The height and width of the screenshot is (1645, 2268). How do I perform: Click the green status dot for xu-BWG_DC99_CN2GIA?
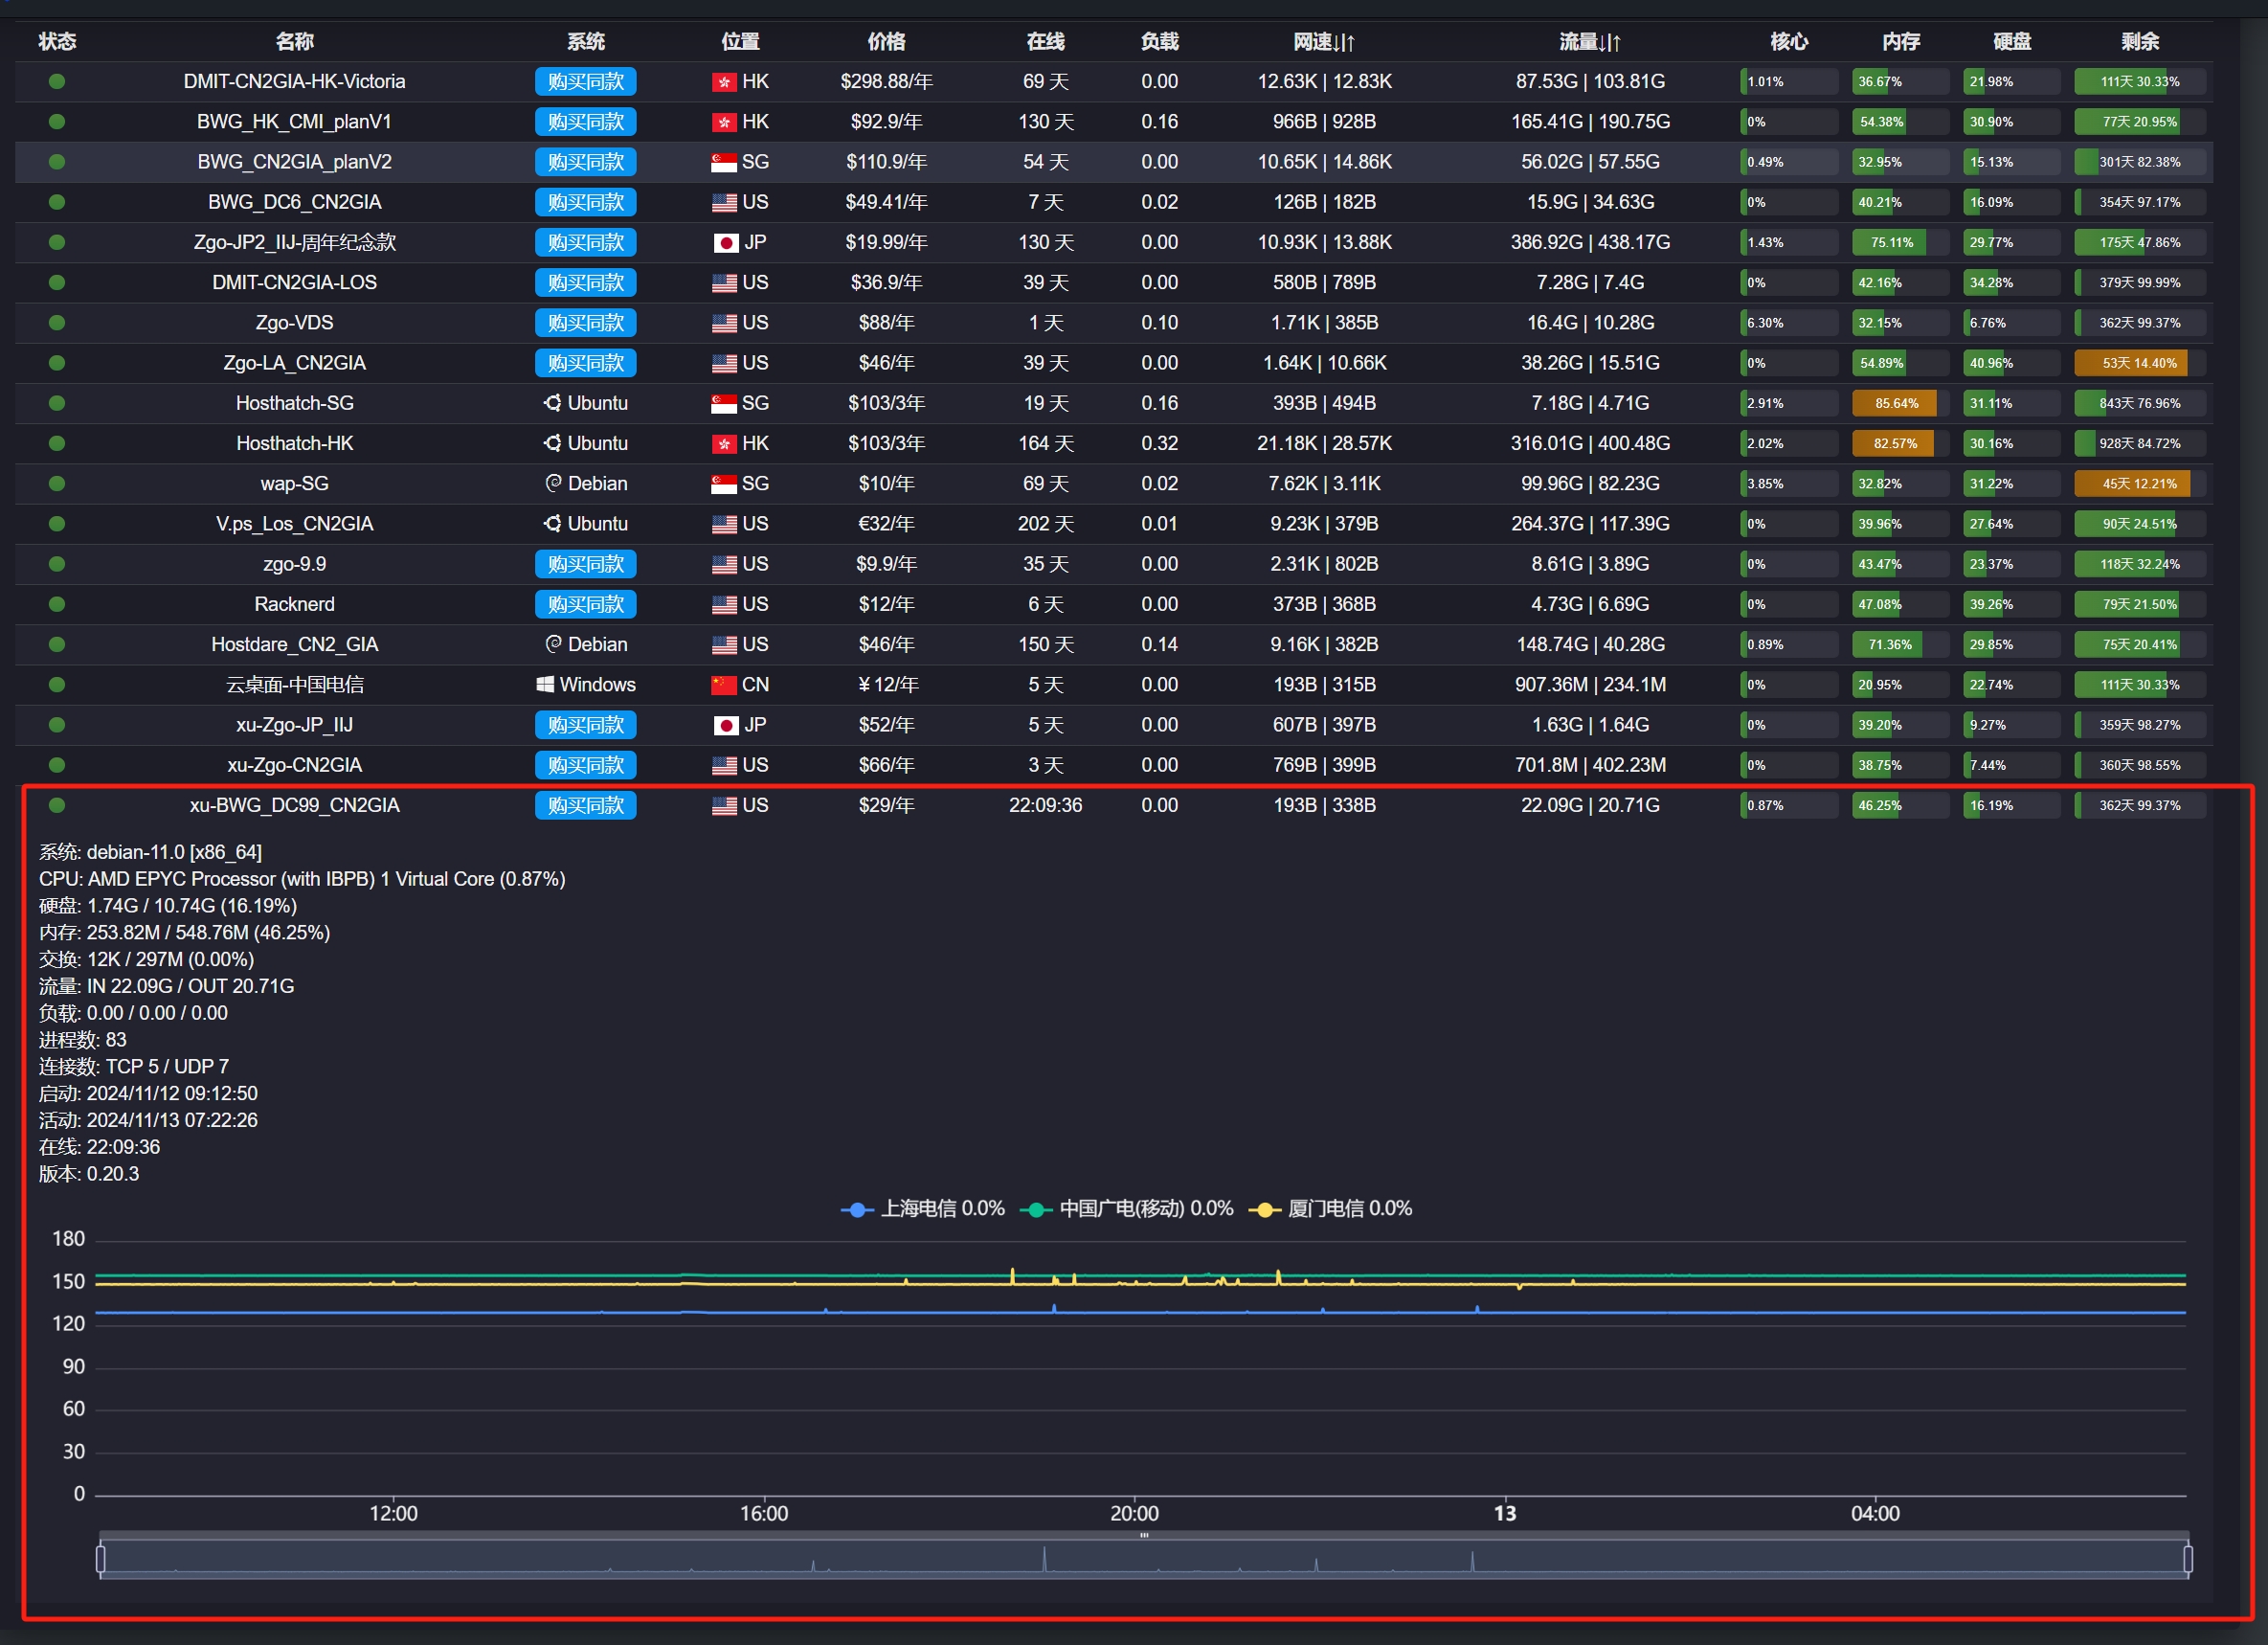(x=57, y=805)
